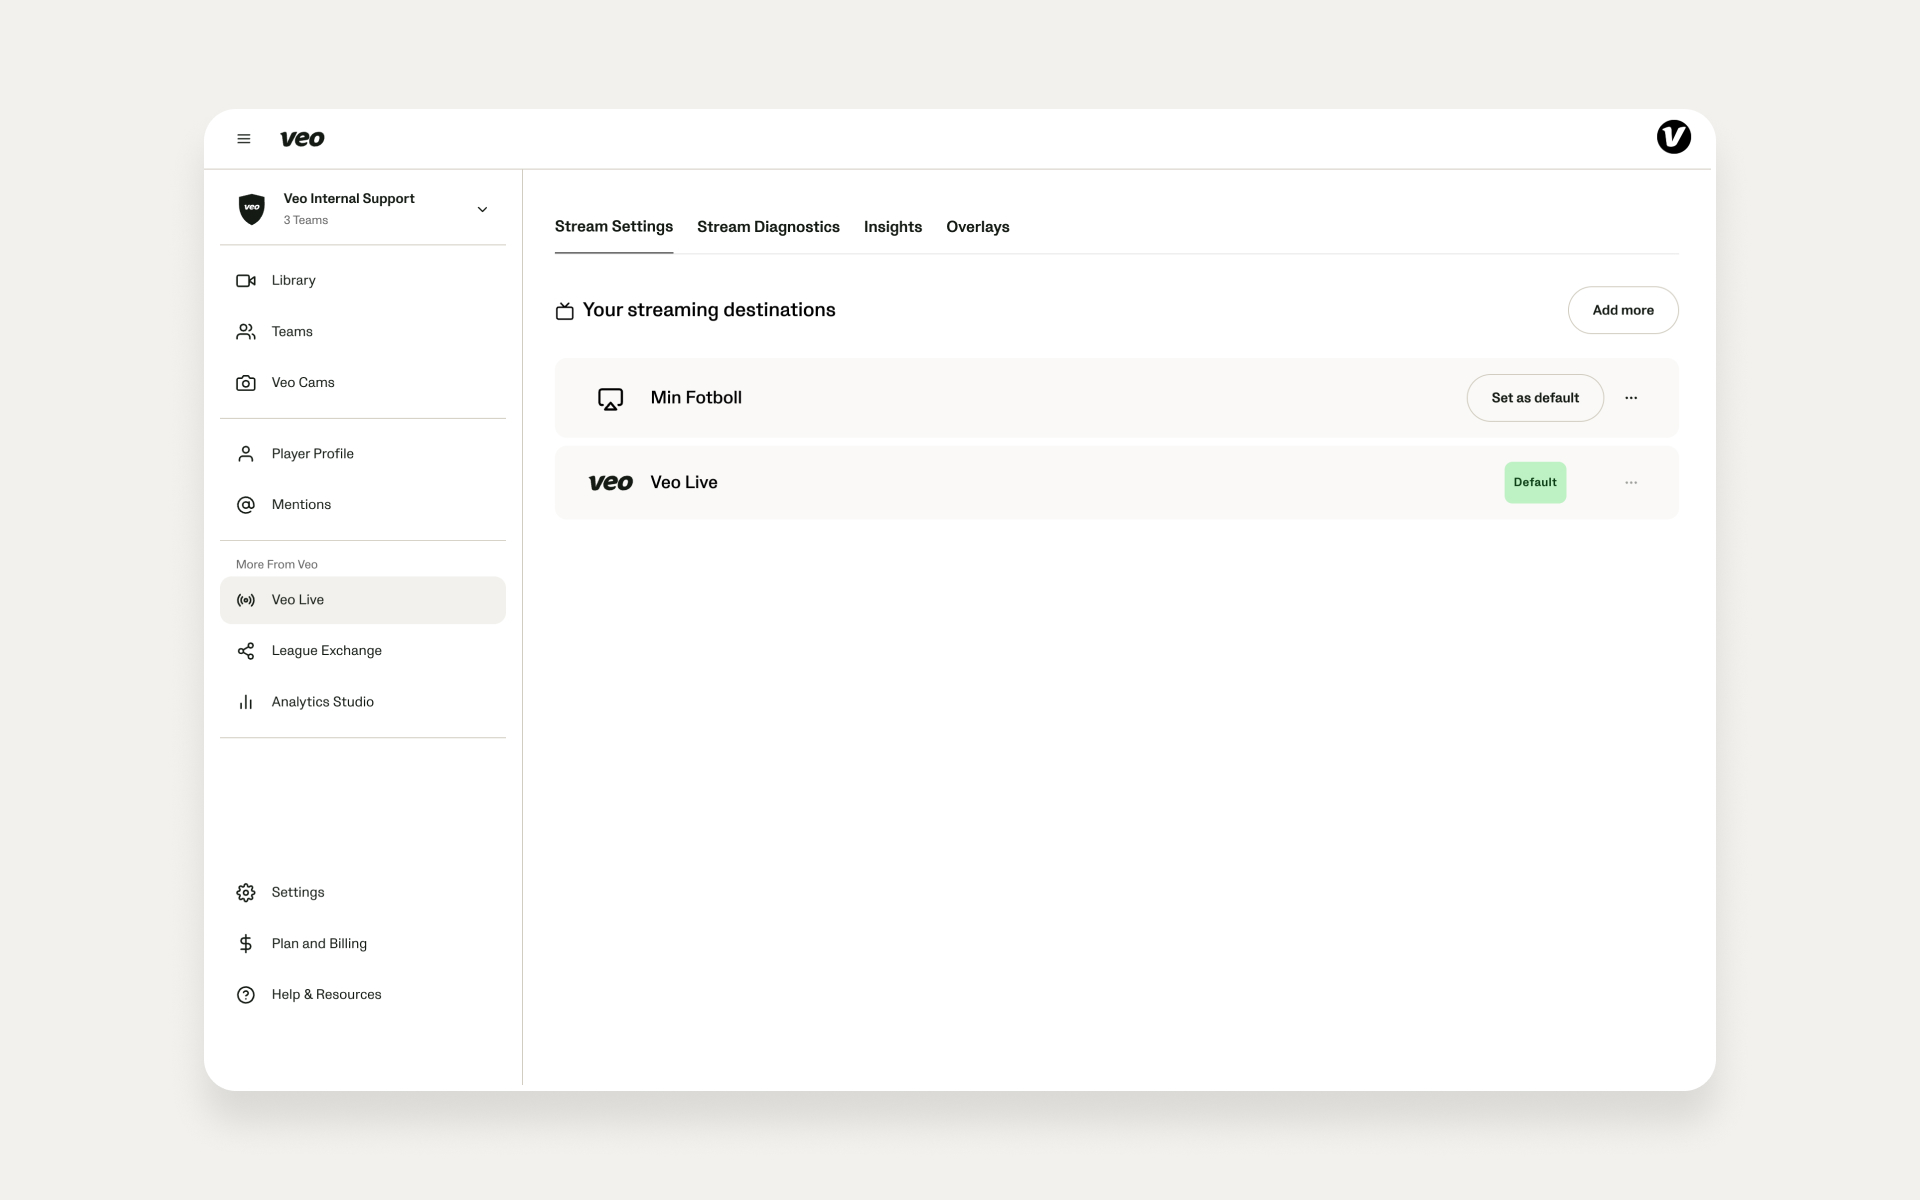Viewport: 1920px width, 1200px height.
Task: Open the hamburger menu icon
Action: coord(243,139)
